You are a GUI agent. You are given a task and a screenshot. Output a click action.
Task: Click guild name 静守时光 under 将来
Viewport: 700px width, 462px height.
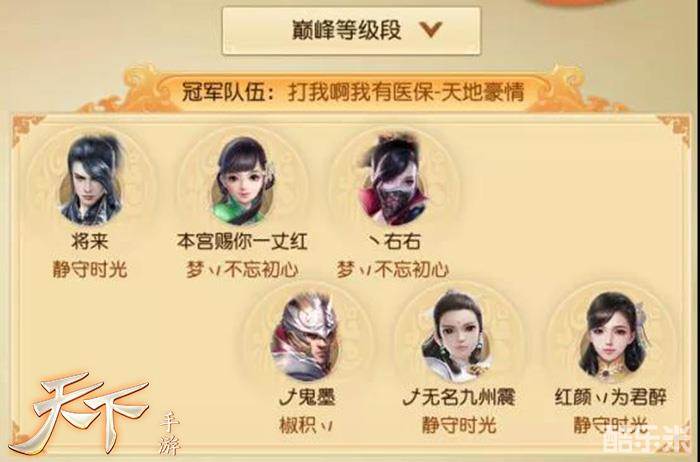tap(90, 269)
